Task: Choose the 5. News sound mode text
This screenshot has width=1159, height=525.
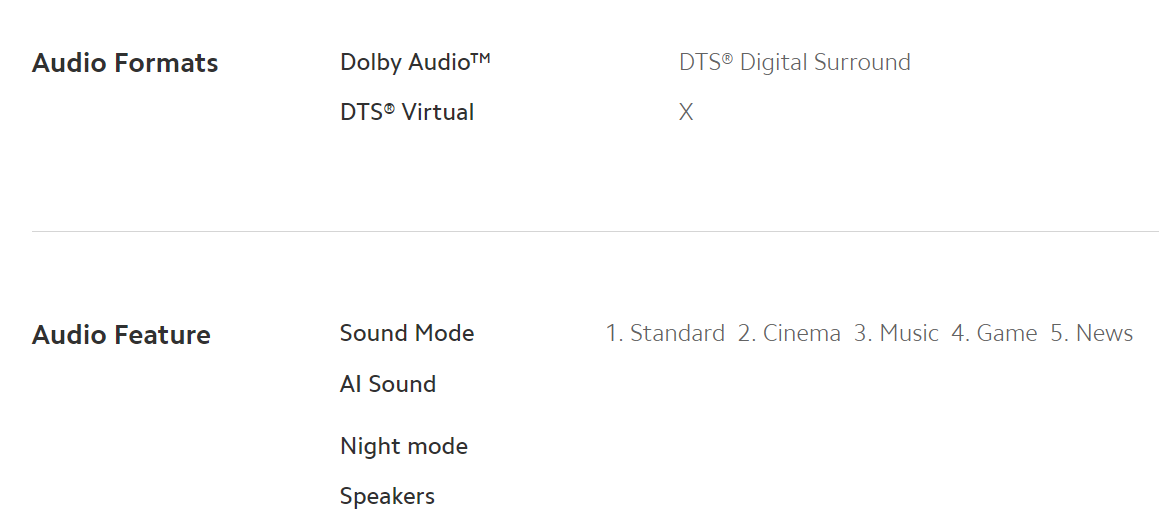Action: (x=1092, y=333)
